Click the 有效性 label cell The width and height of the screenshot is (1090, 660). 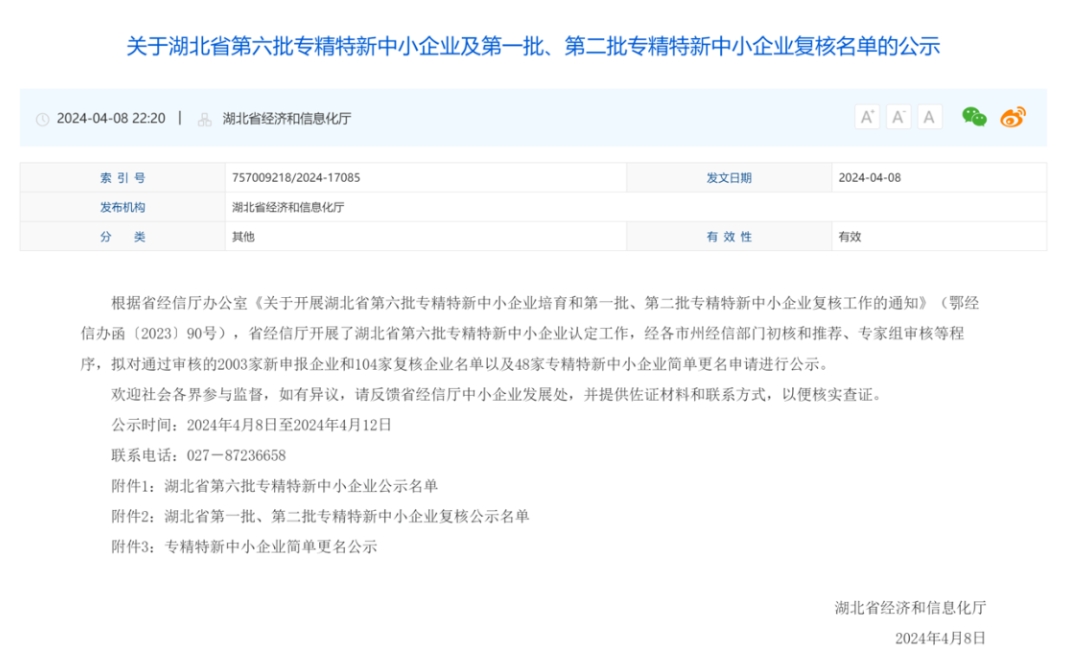pos(729,236)
